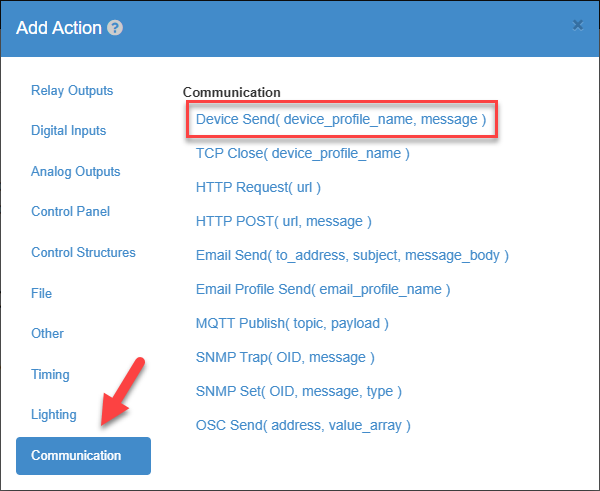Click the highlighted Communication tab
The height and width of the screenshot is (491, 600).
point(83,456)
